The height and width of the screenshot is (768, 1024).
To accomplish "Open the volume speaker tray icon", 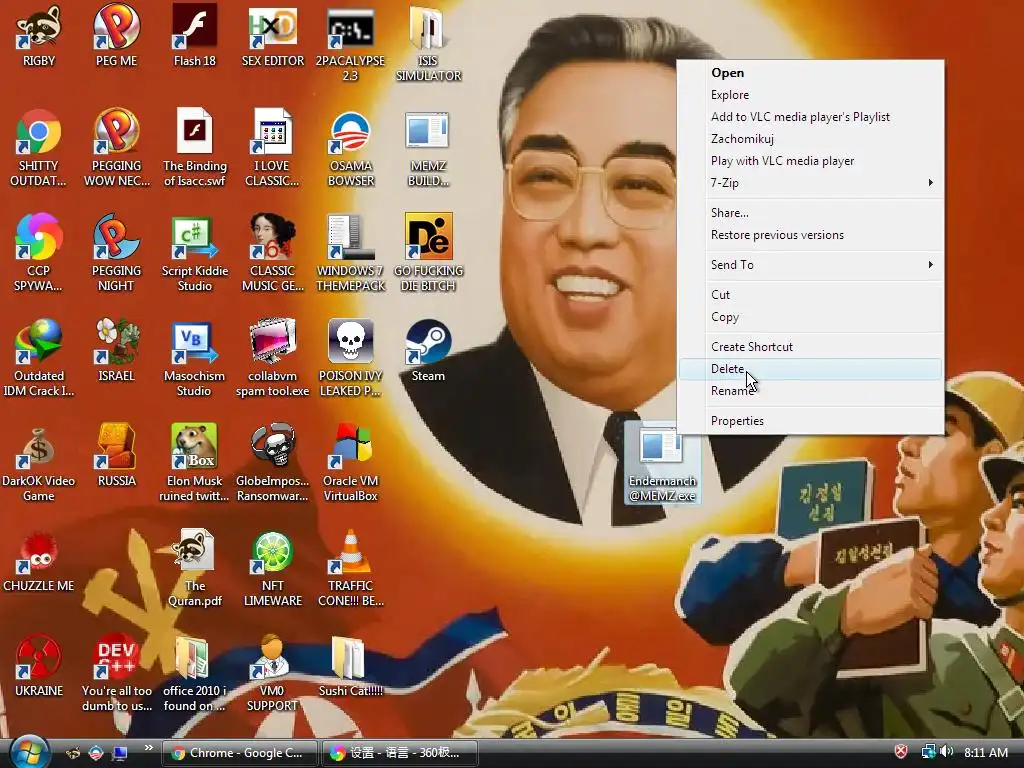I will tap(947, 752).
